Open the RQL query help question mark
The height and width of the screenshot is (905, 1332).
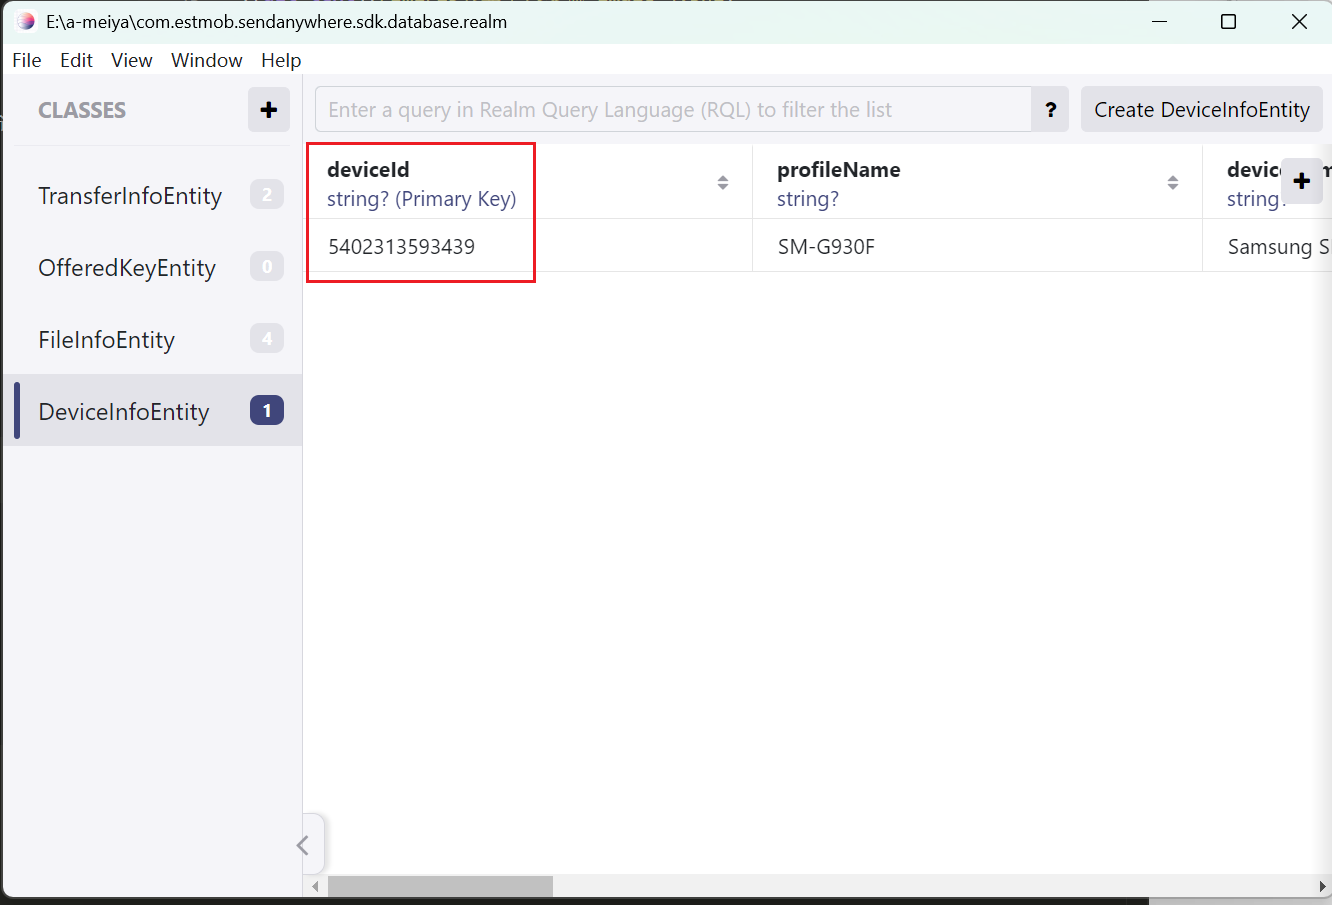pyautogui.click(x=1050, y=110)
